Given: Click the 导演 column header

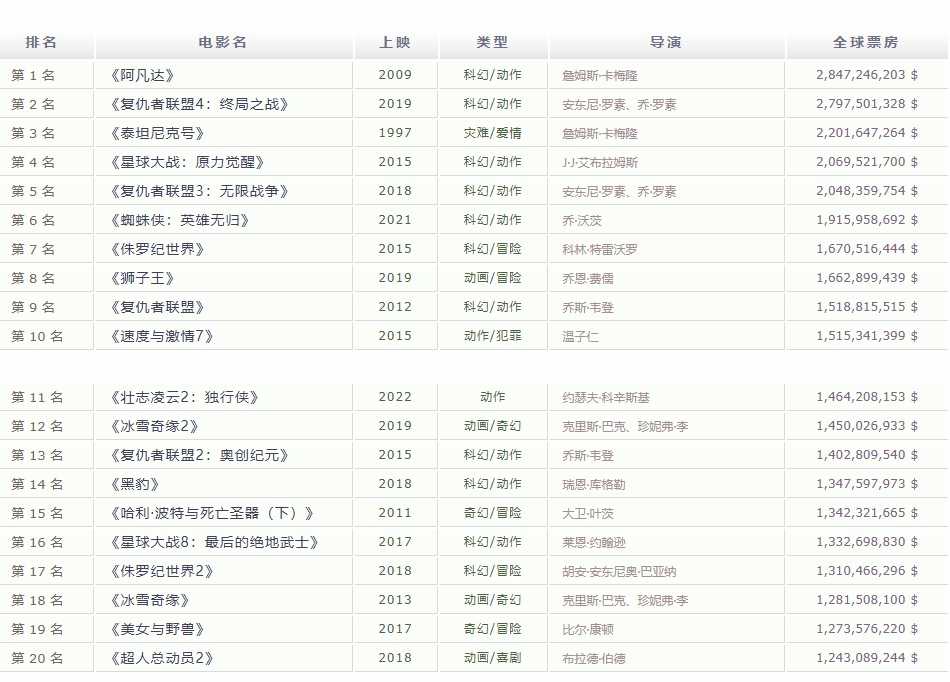Looking at the screenshot, I should click(x=666, y=42).
